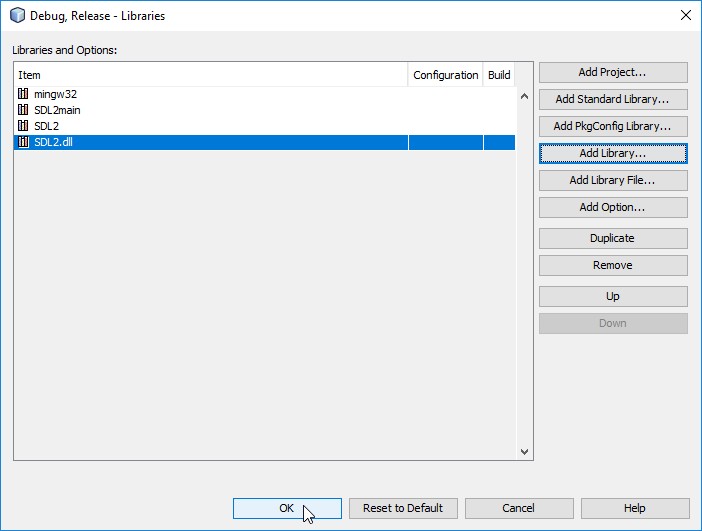
Task: Click the Add Option button
Action: pyautogui.click(x=613, y=207)
